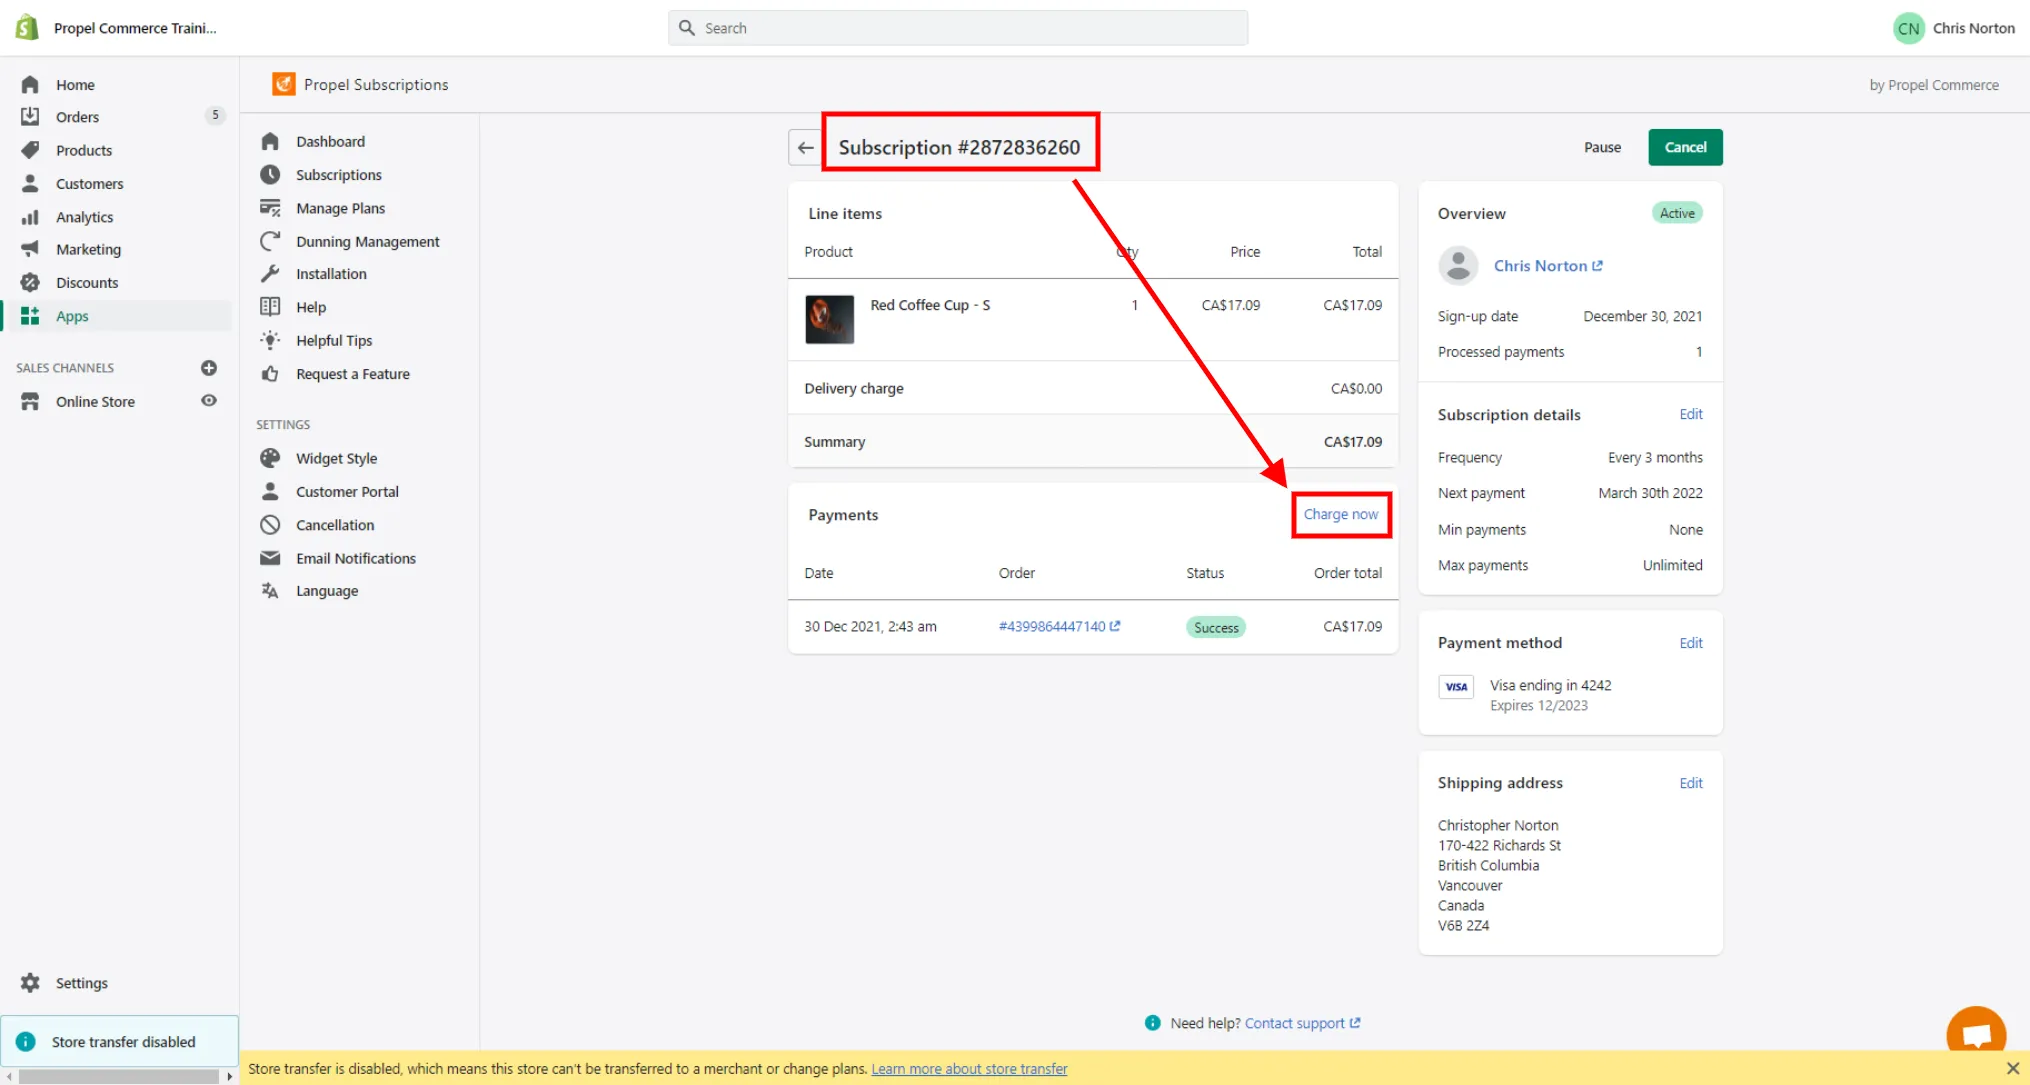Click the Charge now link
2030x1085 pixels.
[x=1340, y=514]
